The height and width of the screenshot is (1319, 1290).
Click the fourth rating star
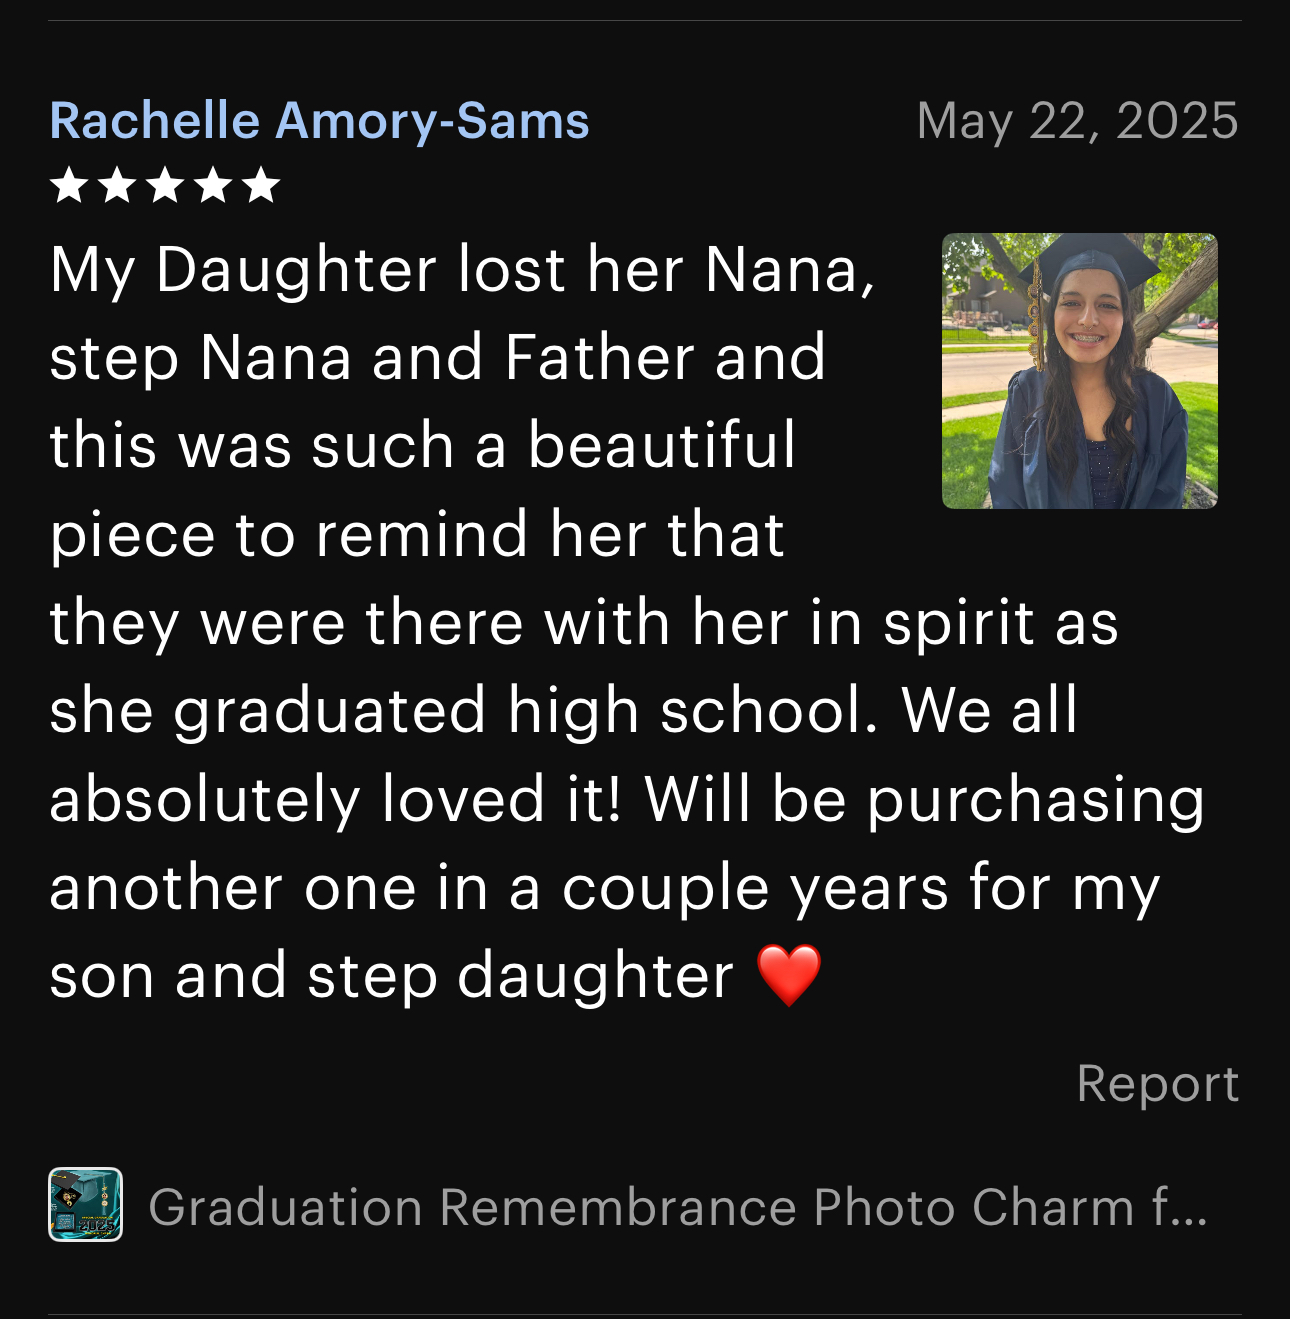[x=213, y=185]
